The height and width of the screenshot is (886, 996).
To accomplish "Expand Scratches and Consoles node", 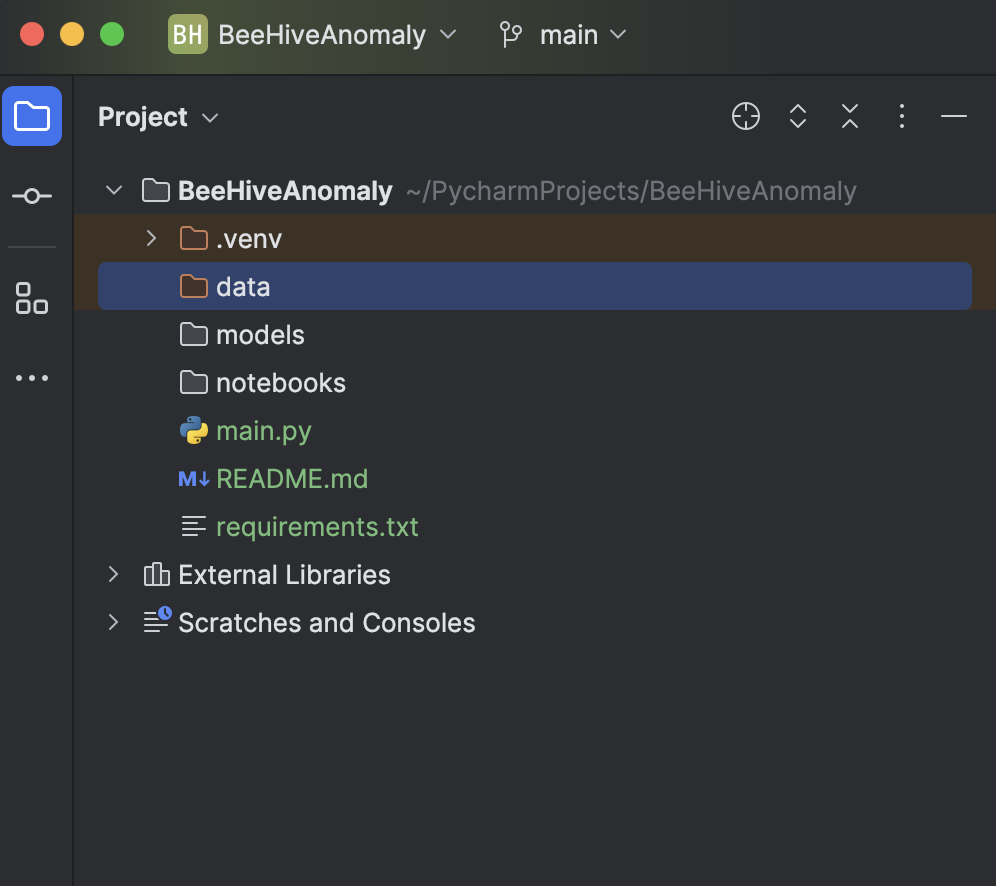I will click(114, 623).
